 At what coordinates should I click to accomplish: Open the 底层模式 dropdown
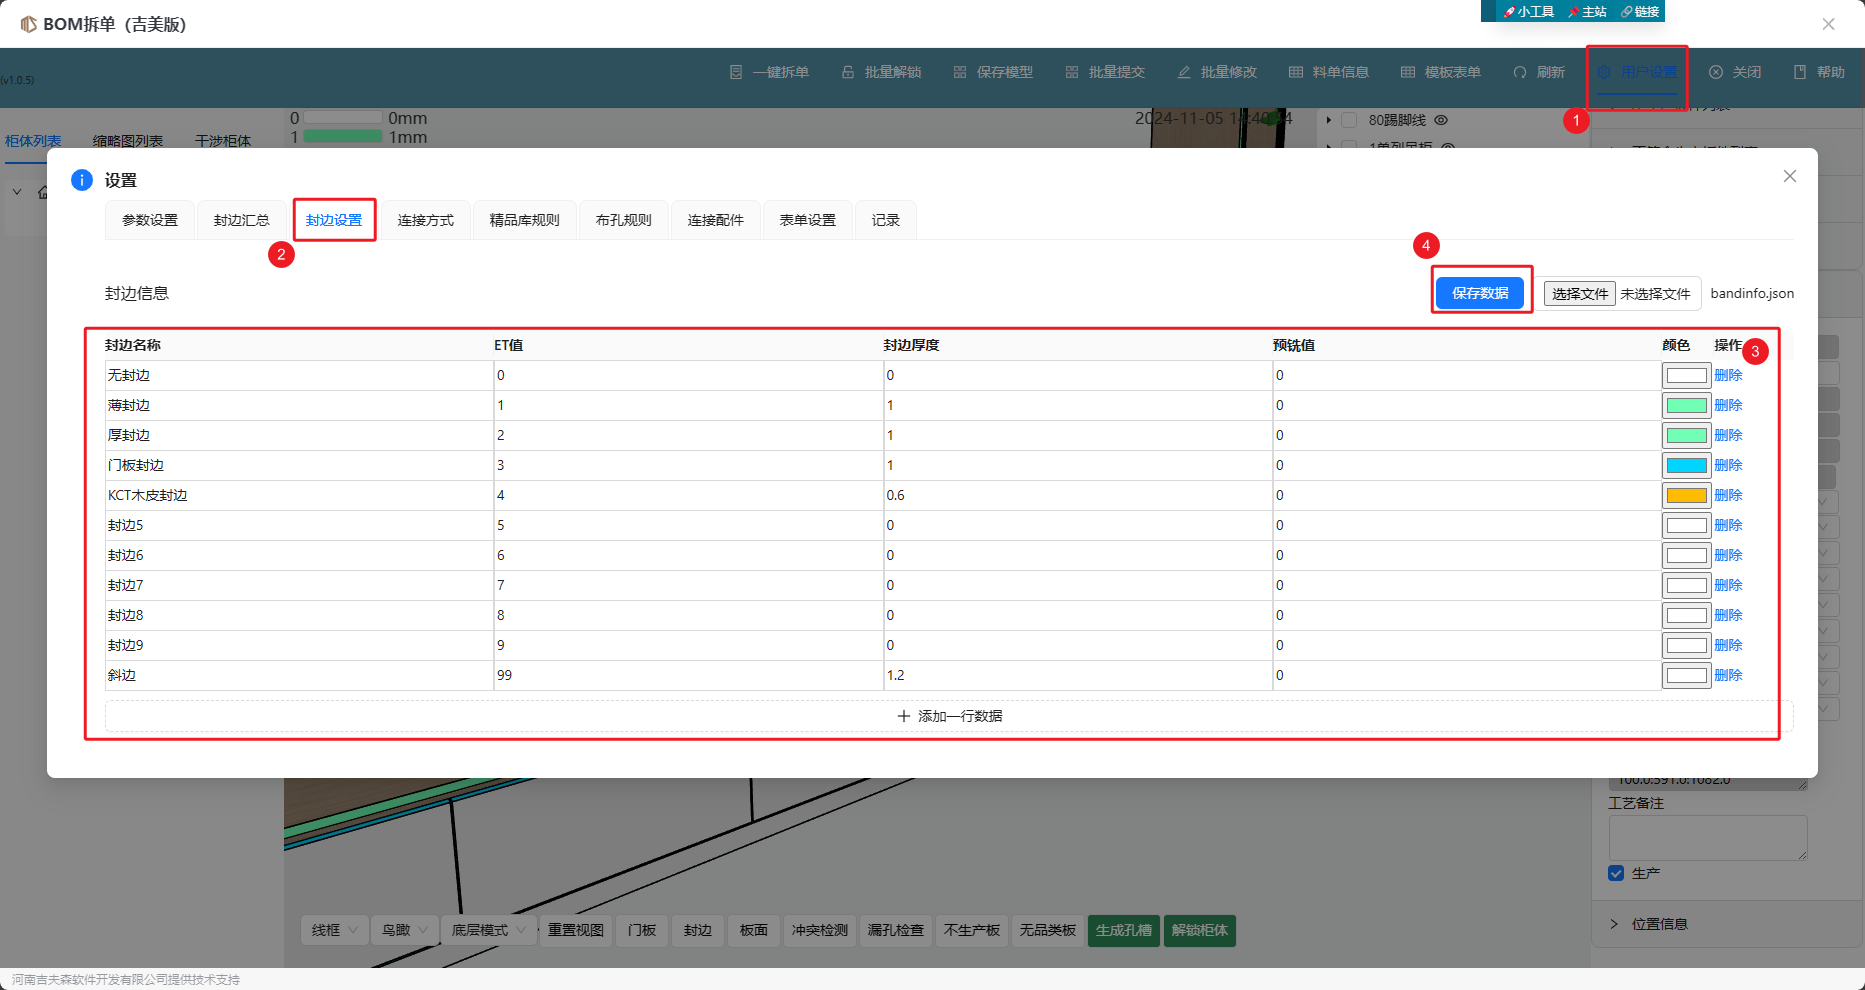click(488, 930)
